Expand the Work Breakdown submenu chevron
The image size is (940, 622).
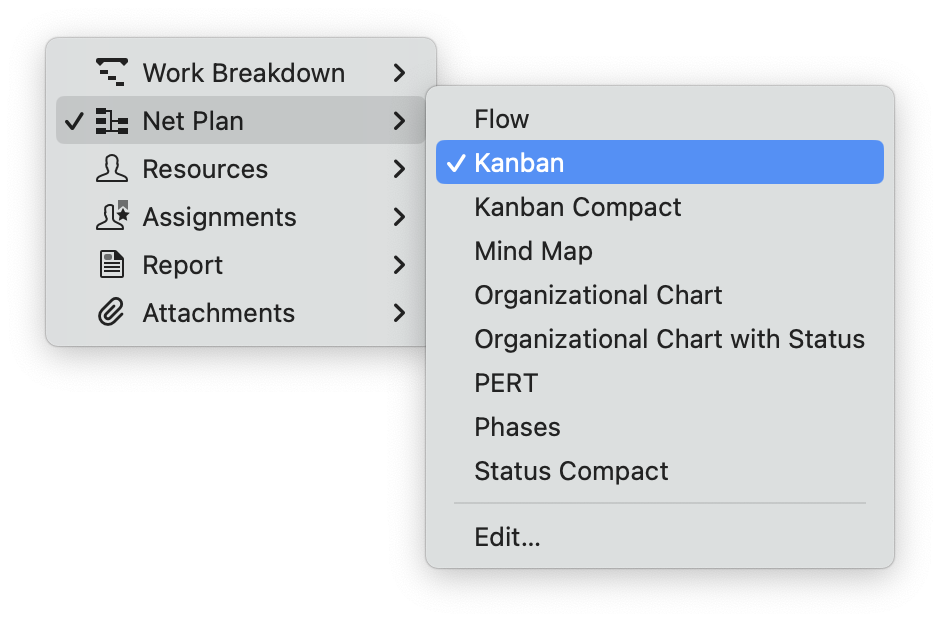point(399,71)
